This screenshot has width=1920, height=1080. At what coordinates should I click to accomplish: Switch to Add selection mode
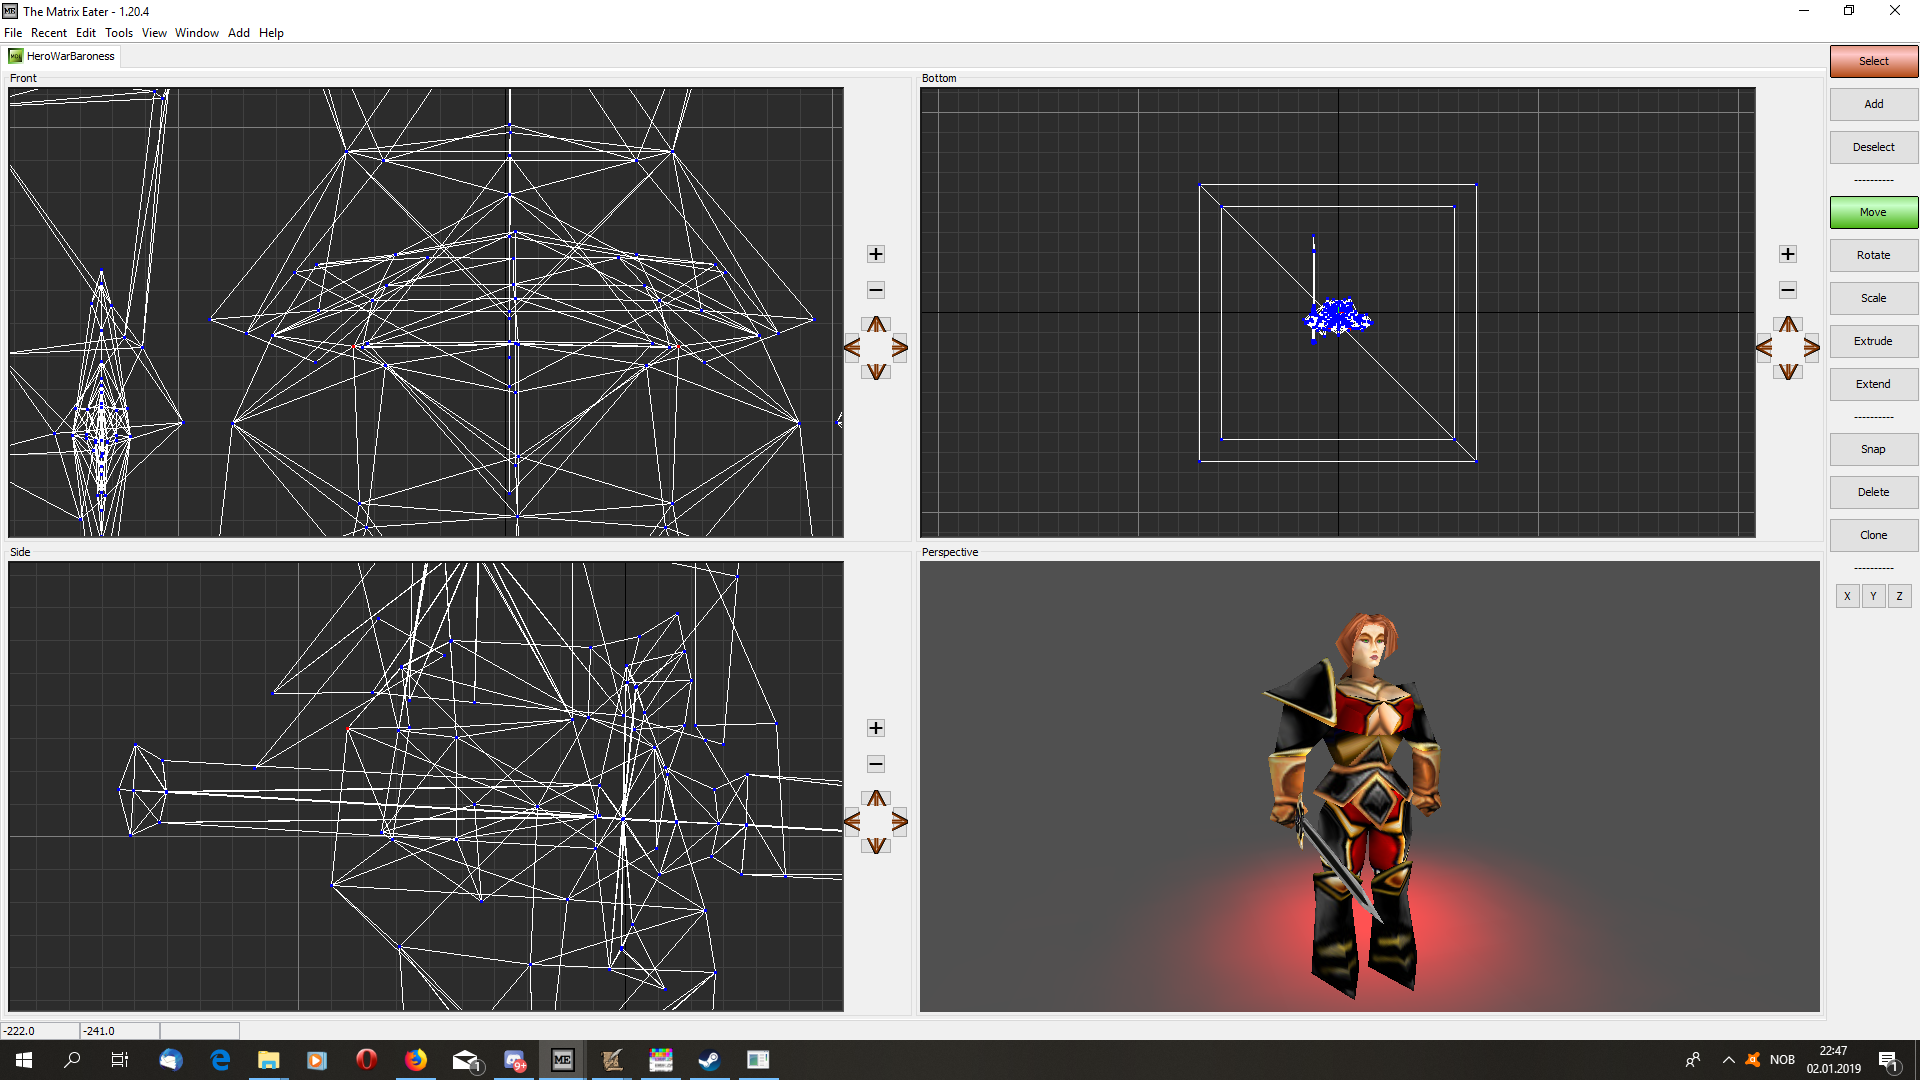[x=1874, y=104]
